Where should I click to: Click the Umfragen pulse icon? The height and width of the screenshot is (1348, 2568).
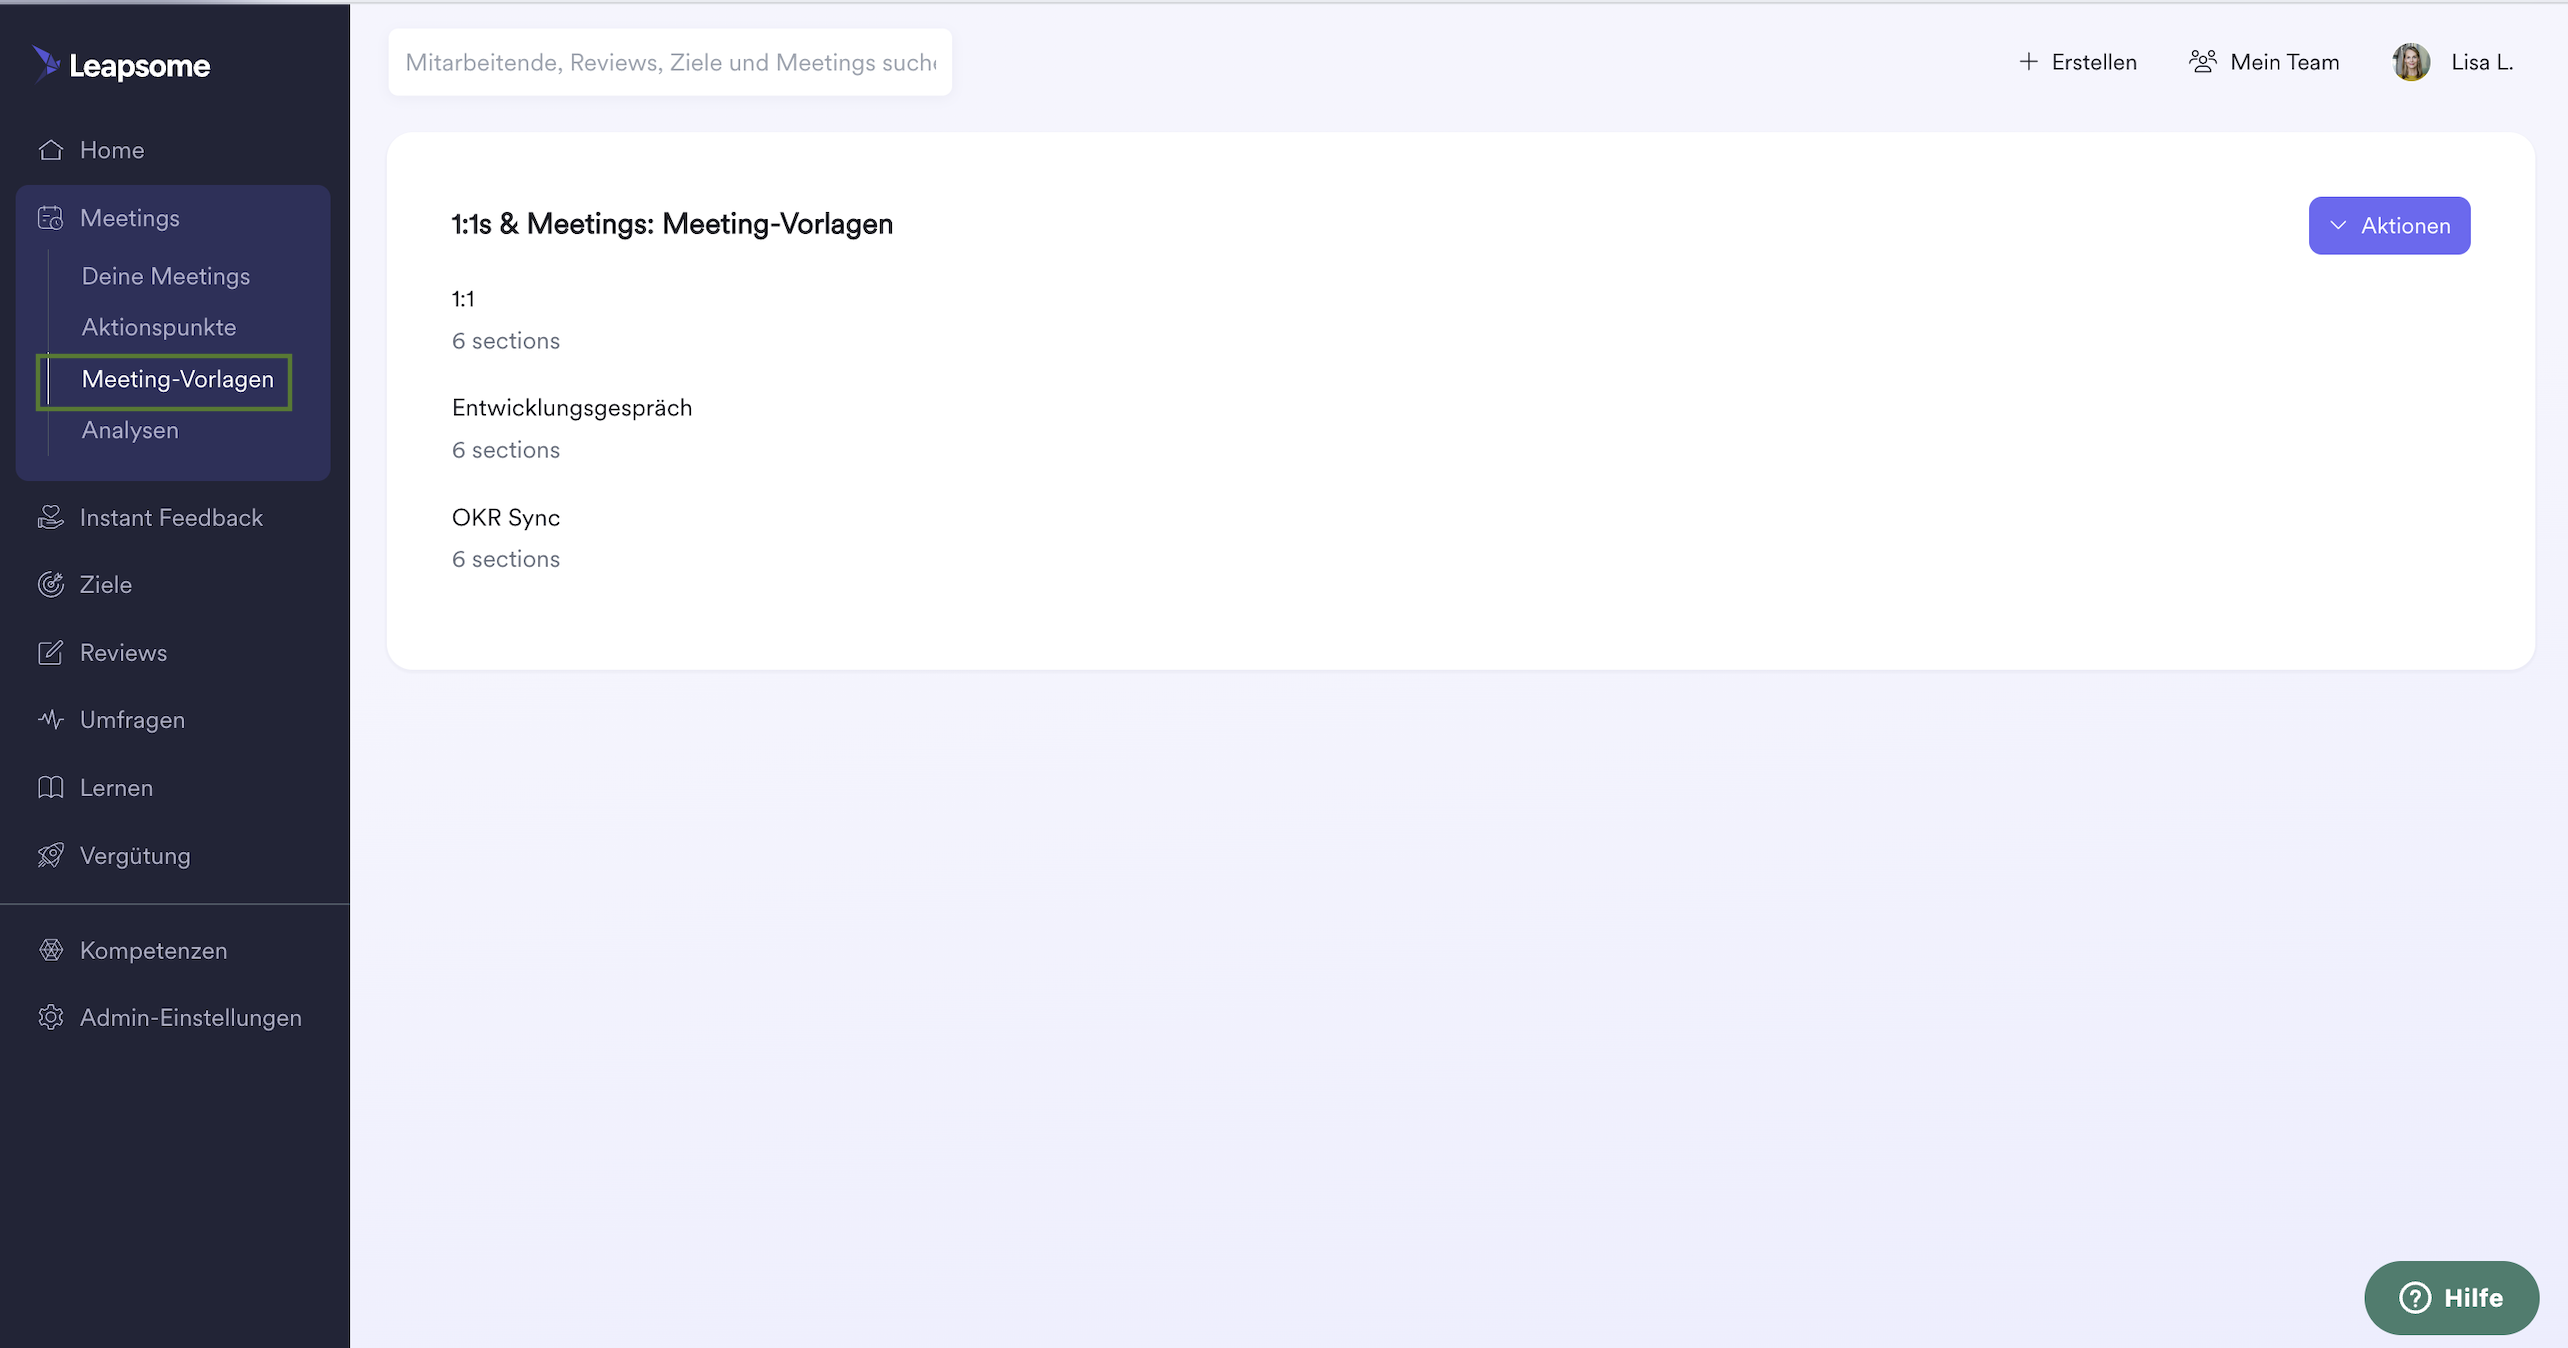[51, 719]
